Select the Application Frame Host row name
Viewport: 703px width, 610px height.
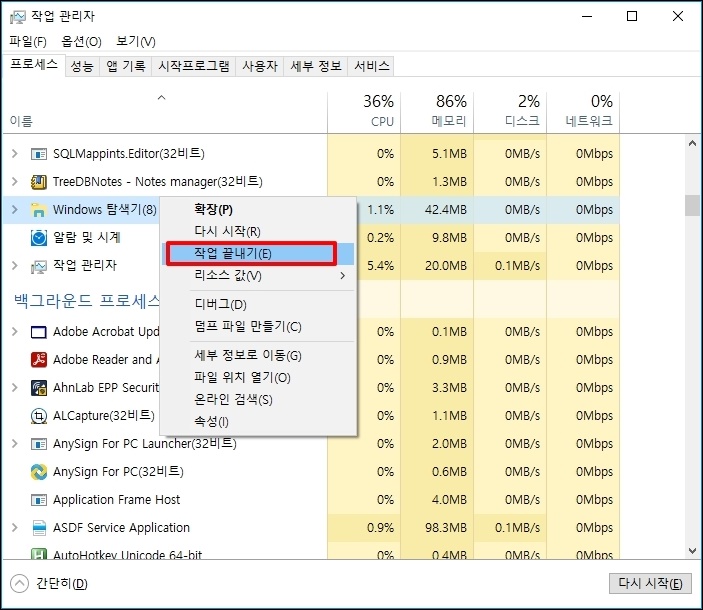click(117, 500)
